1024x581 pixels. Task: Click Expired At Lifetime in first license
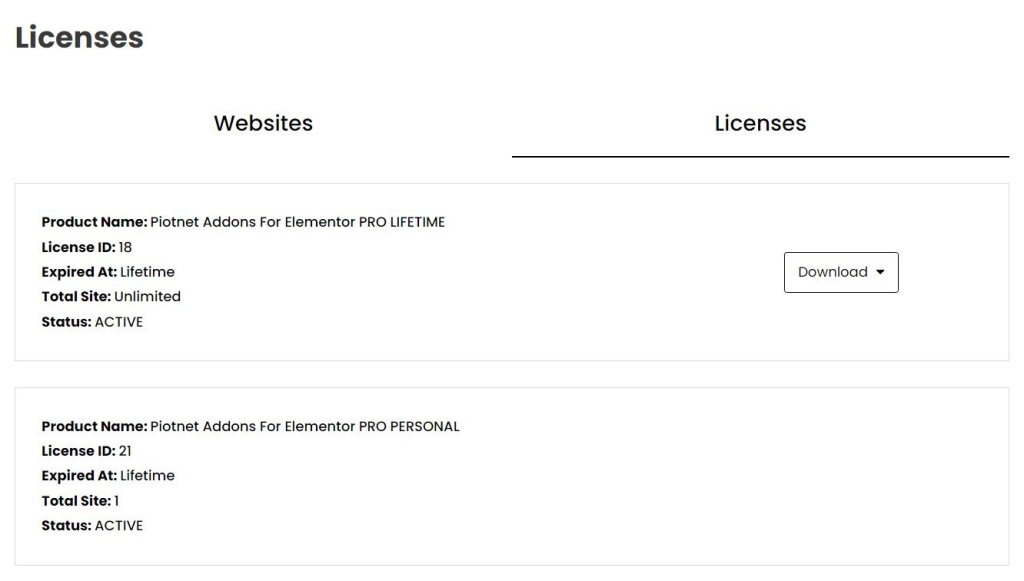click(x=108, y=272)
